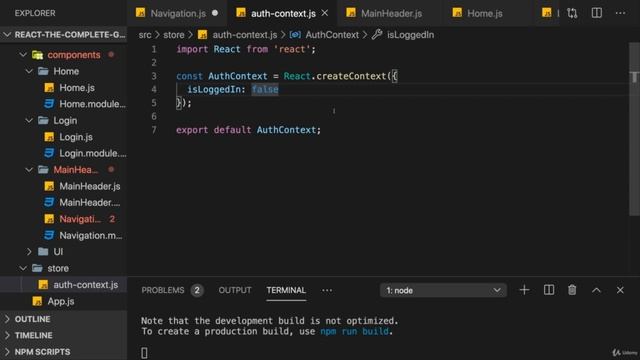Kill the terminal with trash icon

pyautogui.click(x=572, y=290)
